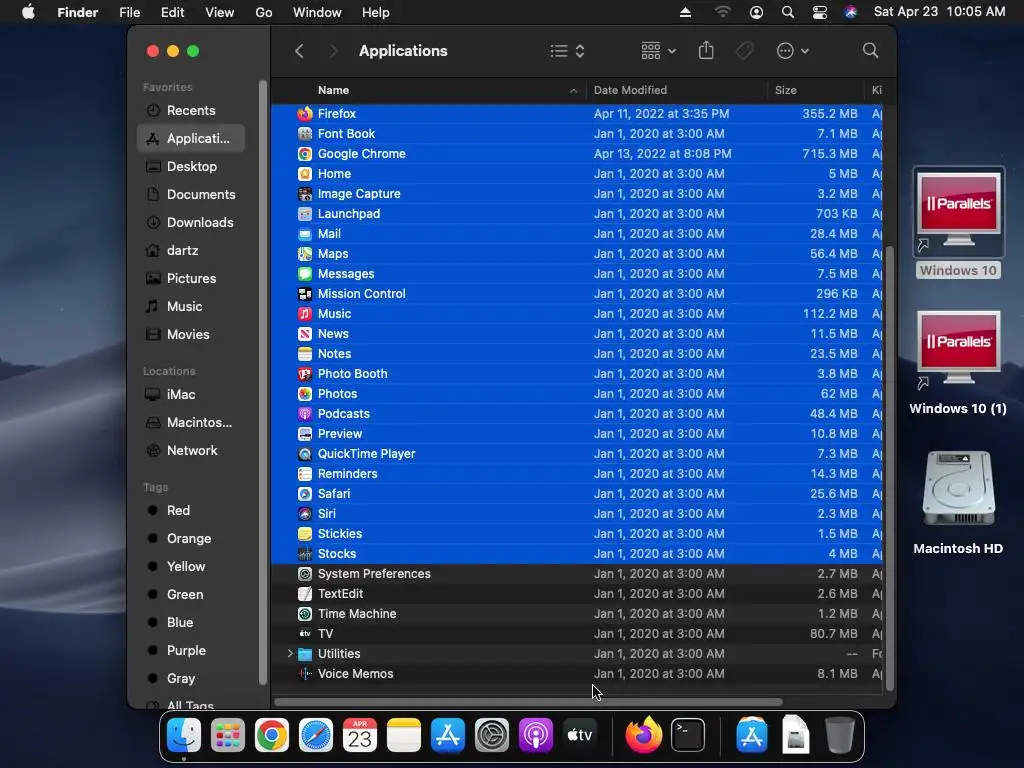The height and width of the screenshot is (768, 1024).
Task: Click the Siri icon in the menu bar
Action: (x=850, y=12)
